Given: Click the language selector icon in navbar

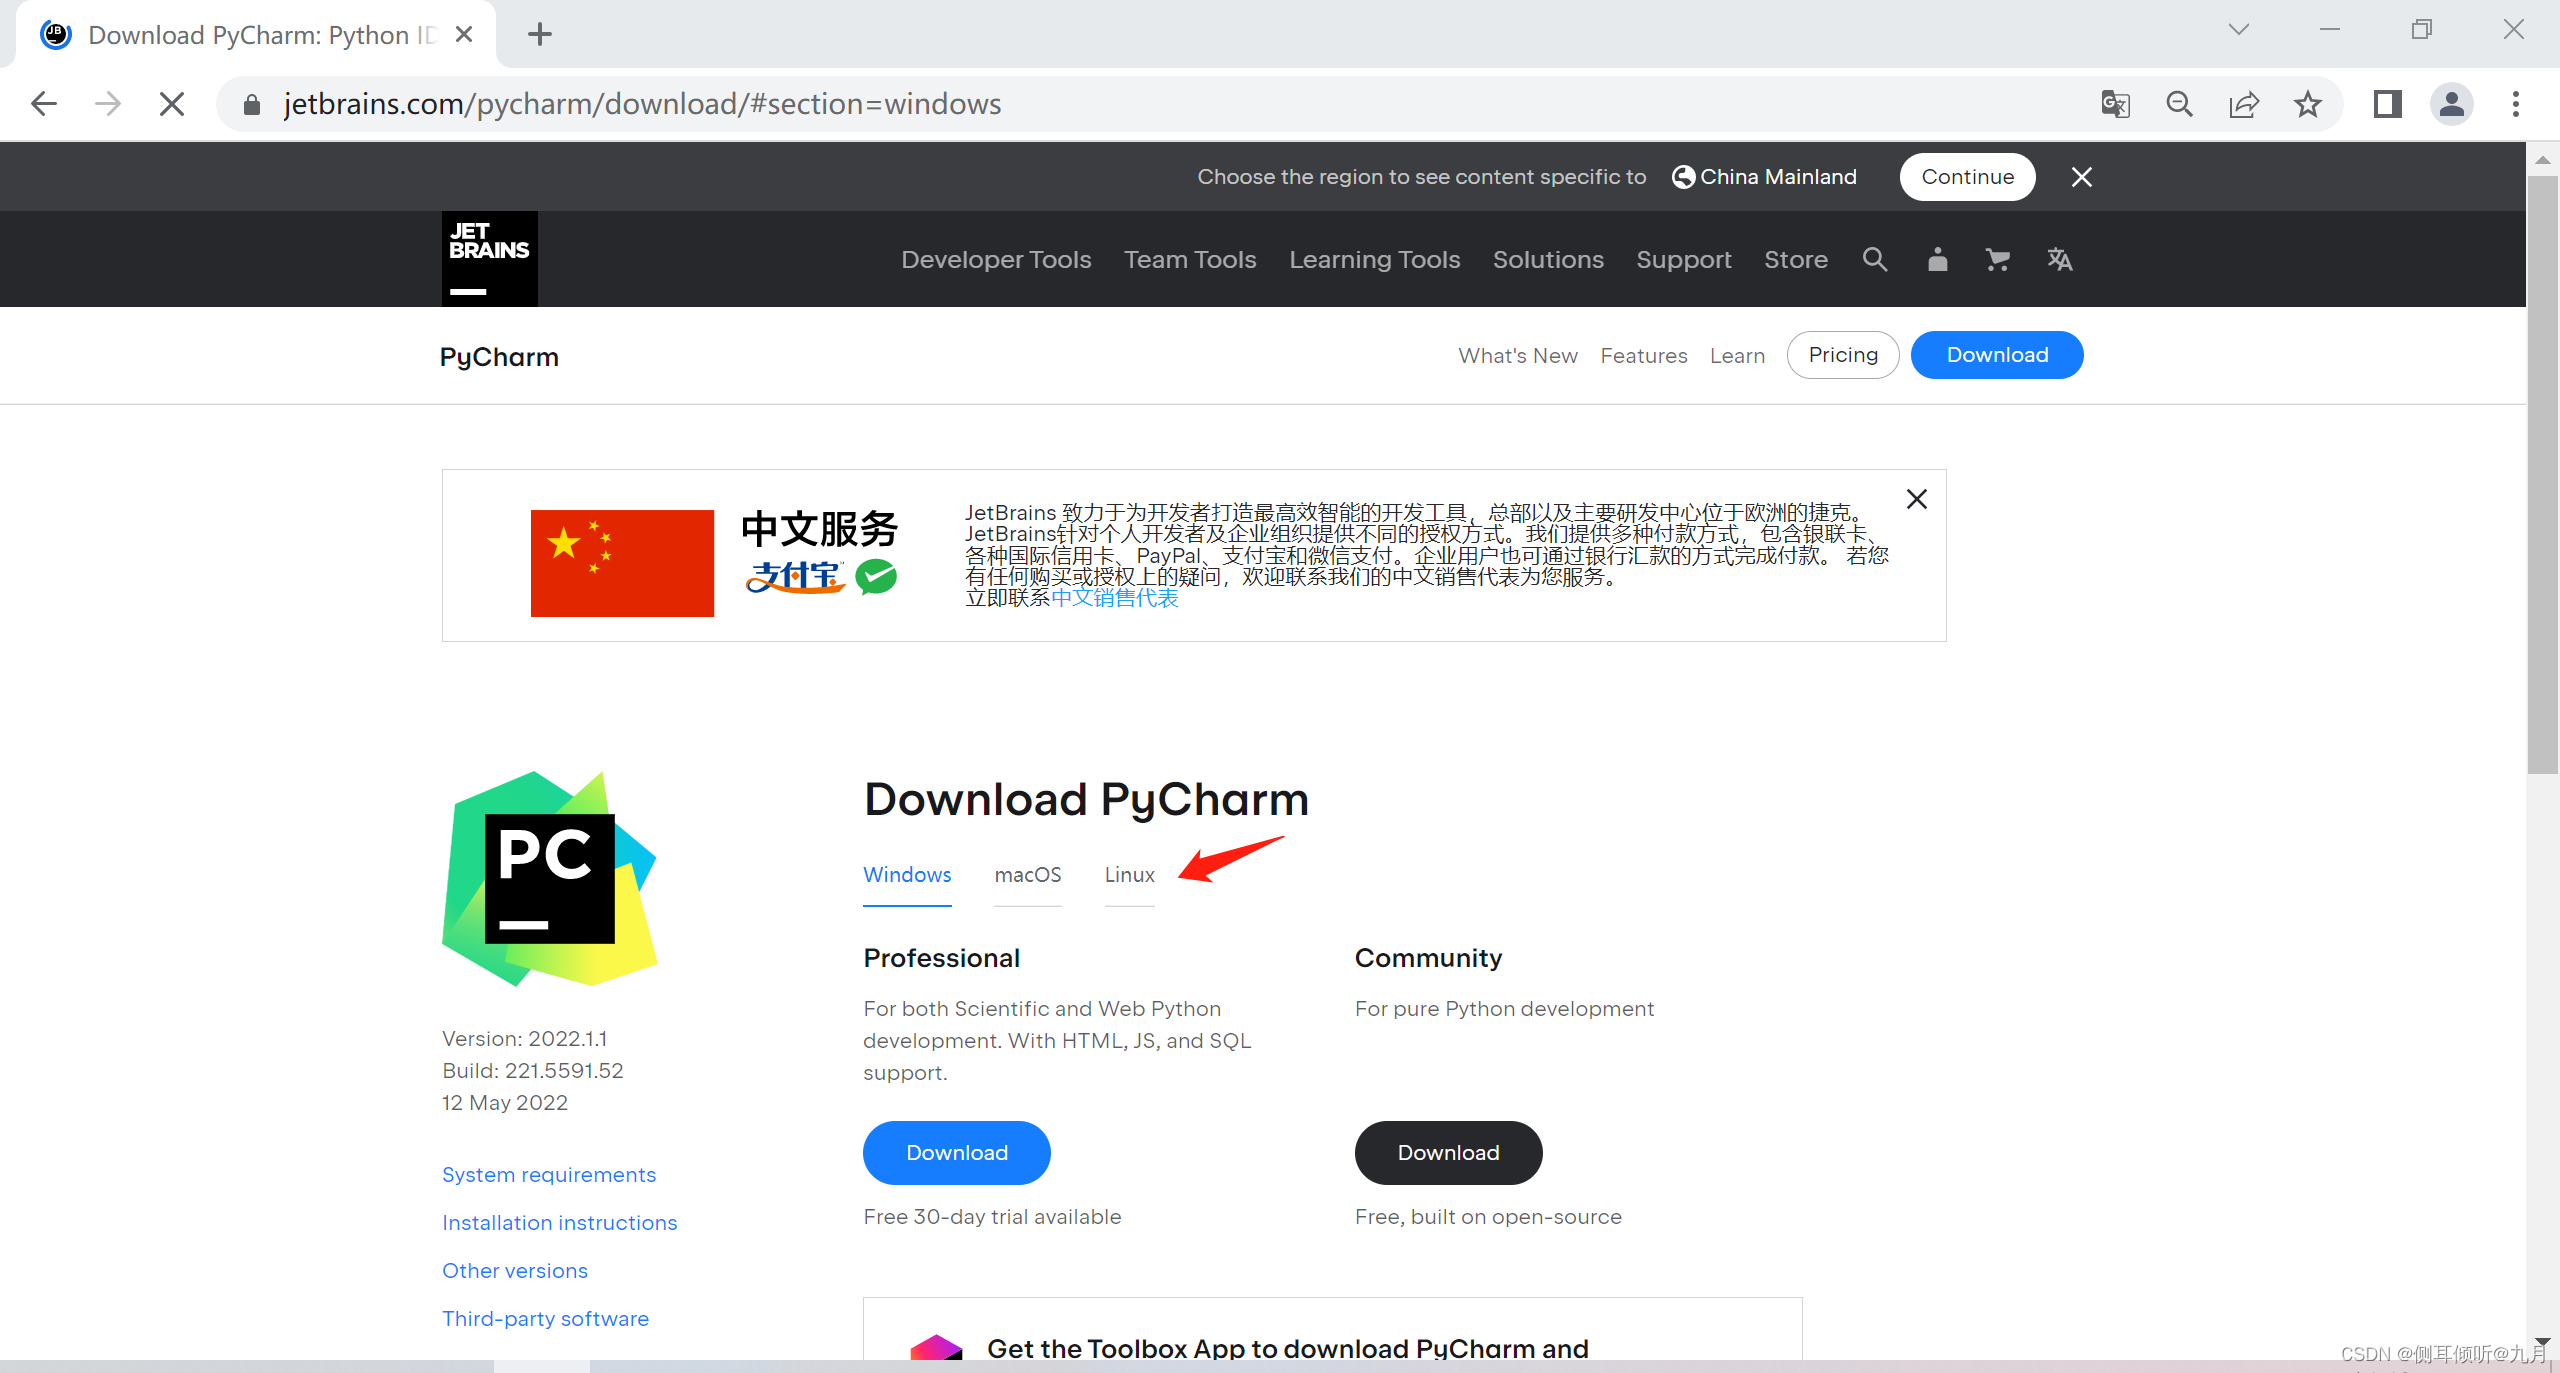Looking at the screenshot, I should click(2059, 260).
